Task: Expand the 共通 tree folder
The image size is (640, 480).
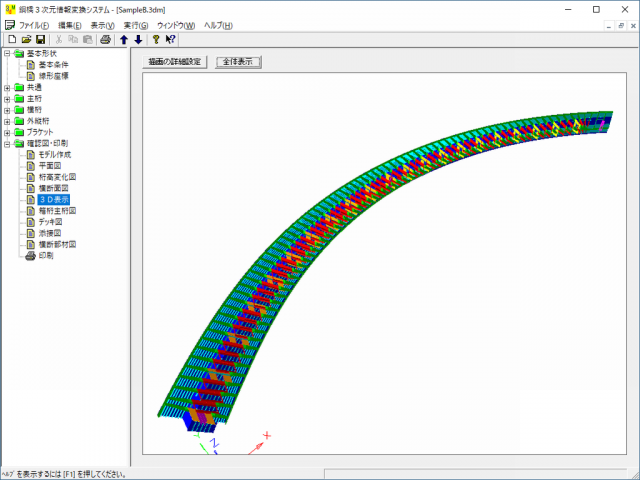Action: click(7, 87)
